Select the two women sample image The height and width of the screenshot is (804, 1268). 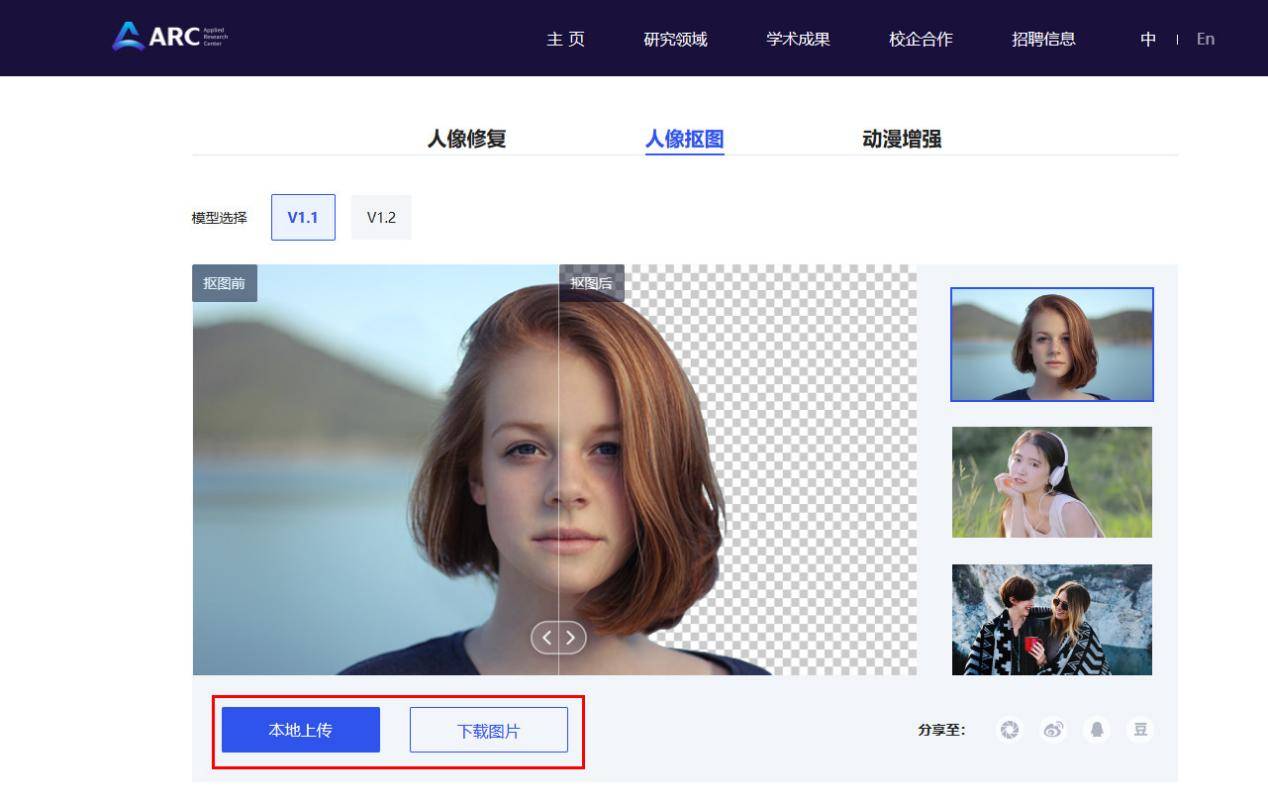[x=1052, y=619]
